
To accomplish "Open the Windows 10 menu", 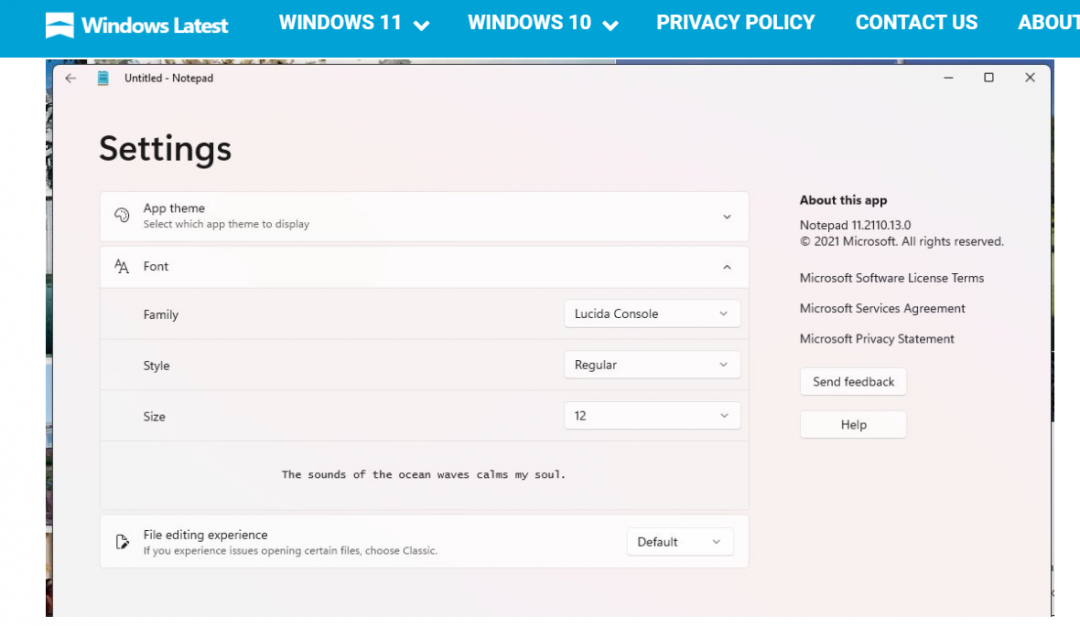I will (542, 23).
